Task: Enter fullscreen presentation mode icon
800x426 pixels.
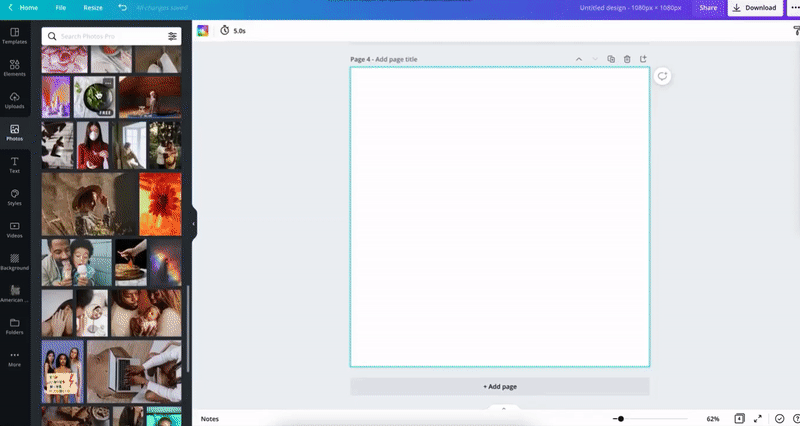Action: (x=757, y=418)
